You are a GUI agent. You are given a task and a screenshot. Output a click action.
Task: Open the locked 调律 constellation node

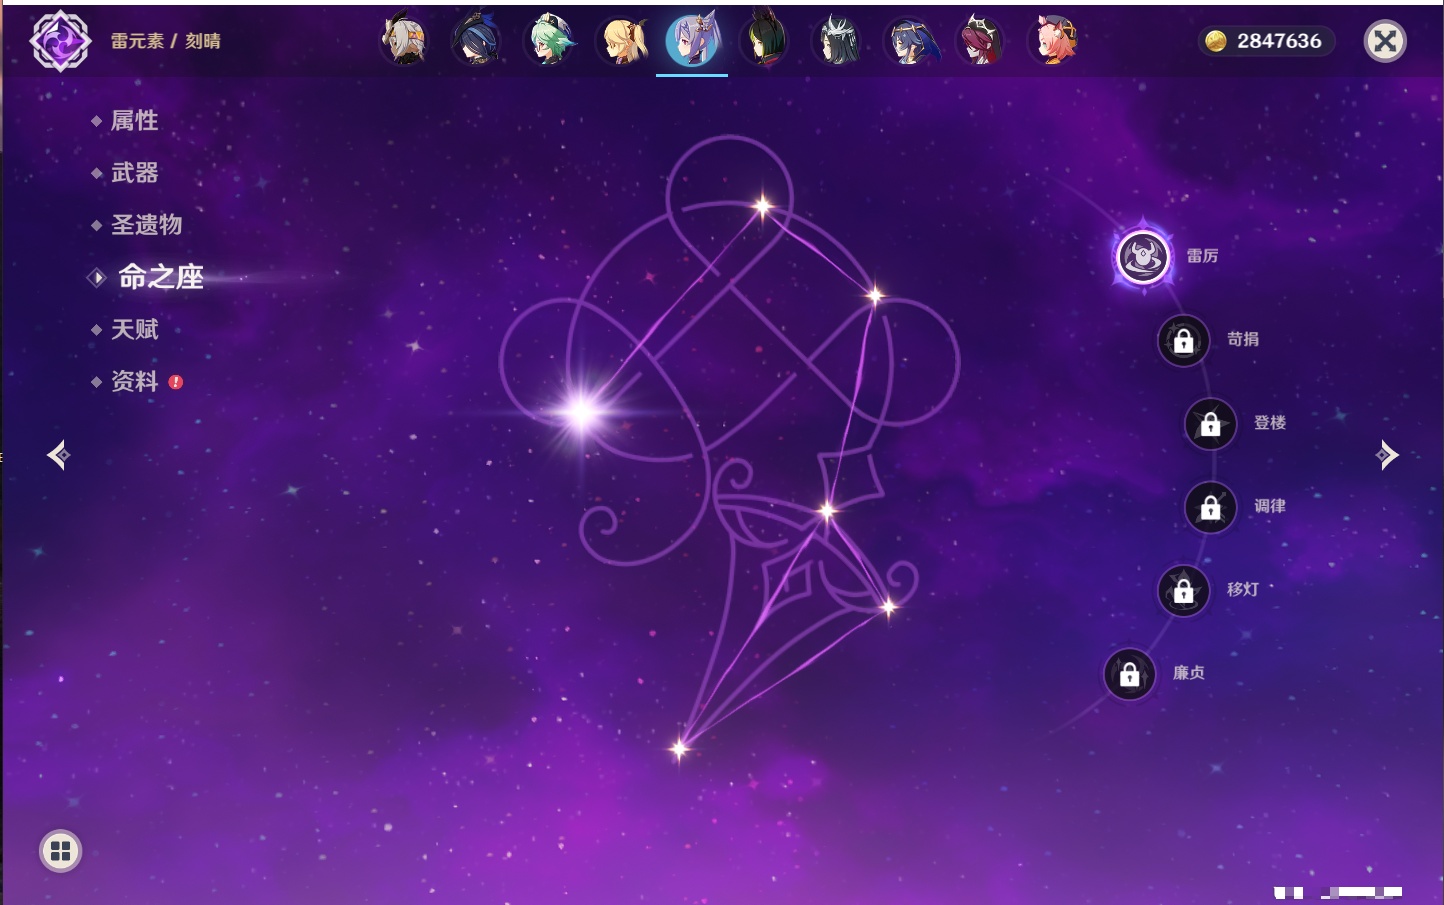pos(1211,507)
